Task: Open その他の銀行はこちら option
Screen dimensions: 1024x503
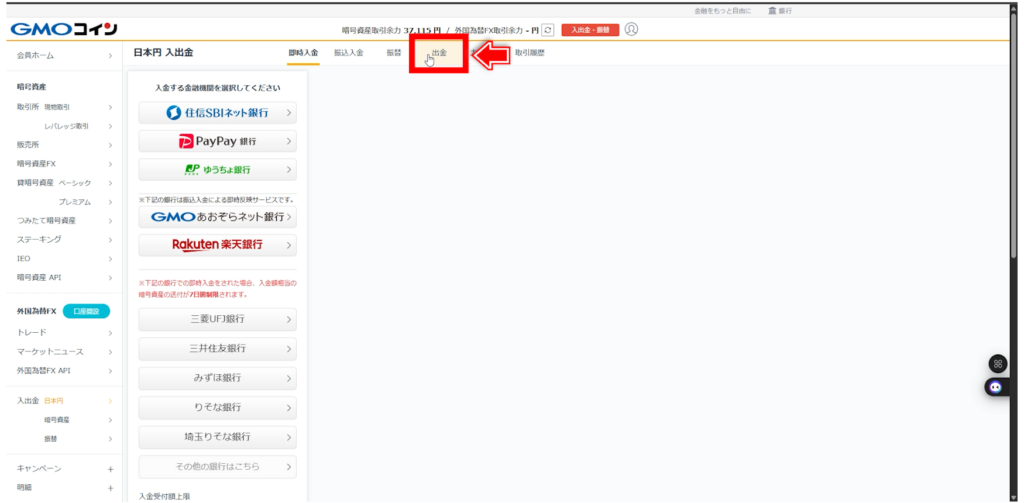Action: pos(217,467)
